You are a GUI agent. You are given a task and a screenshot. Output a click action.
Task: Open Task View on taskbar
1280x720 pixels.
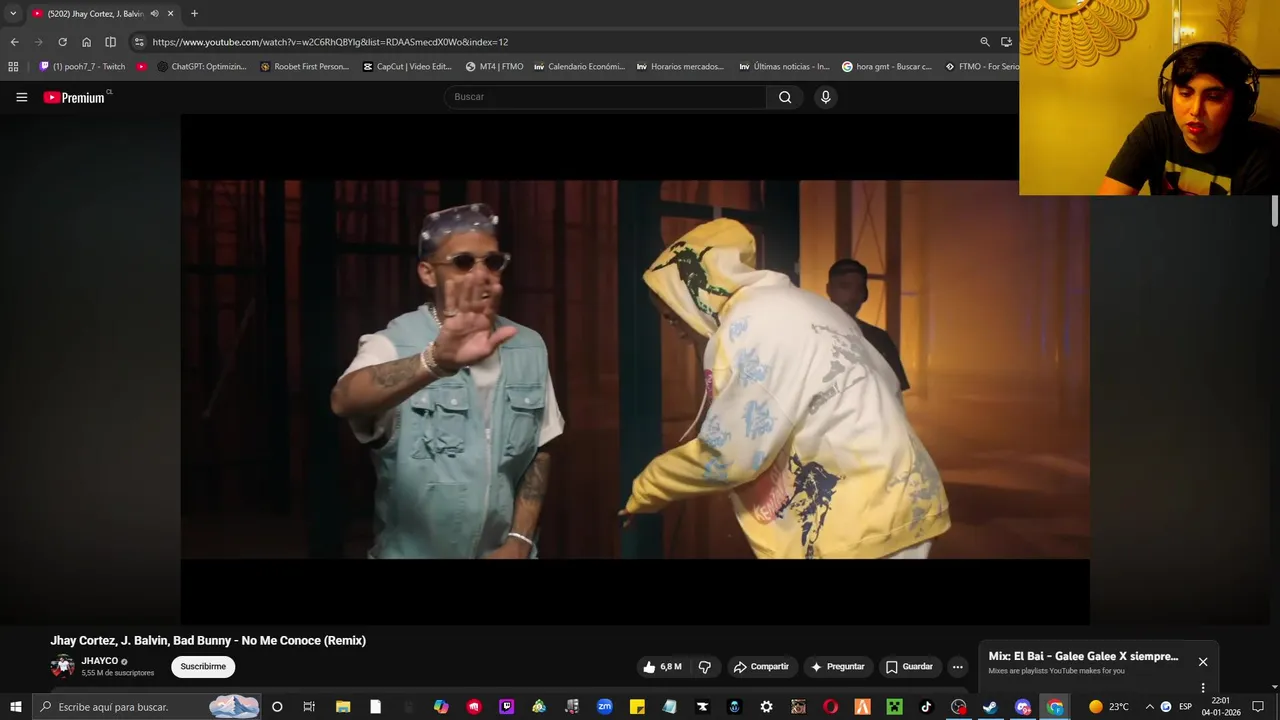309,707
